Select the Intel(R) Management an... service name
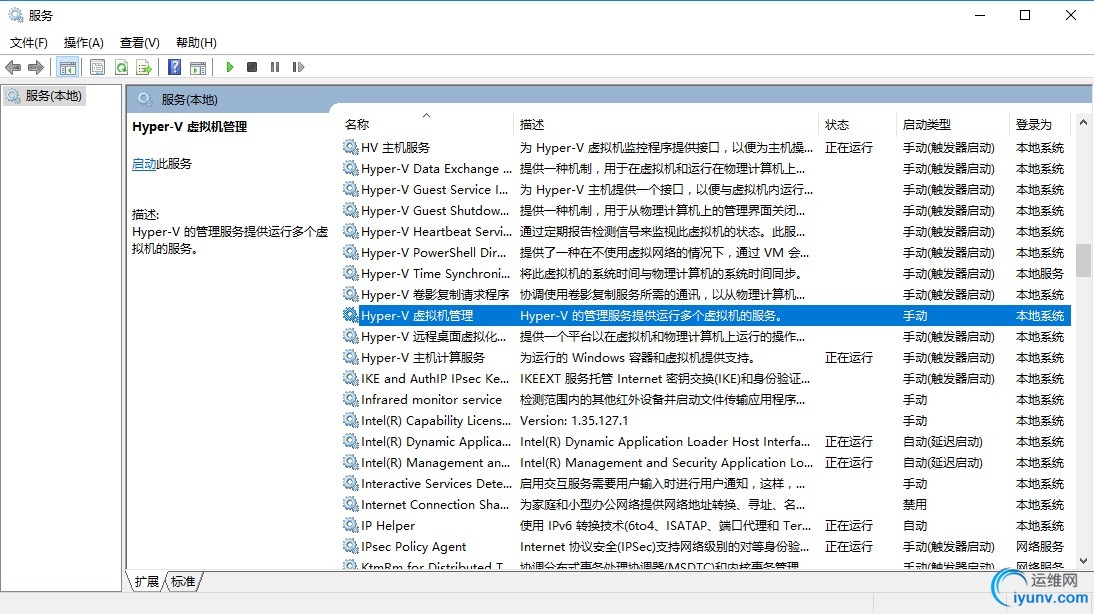Screen dimensions: 1094x614 pyautogui.click(x=435, y=463)
